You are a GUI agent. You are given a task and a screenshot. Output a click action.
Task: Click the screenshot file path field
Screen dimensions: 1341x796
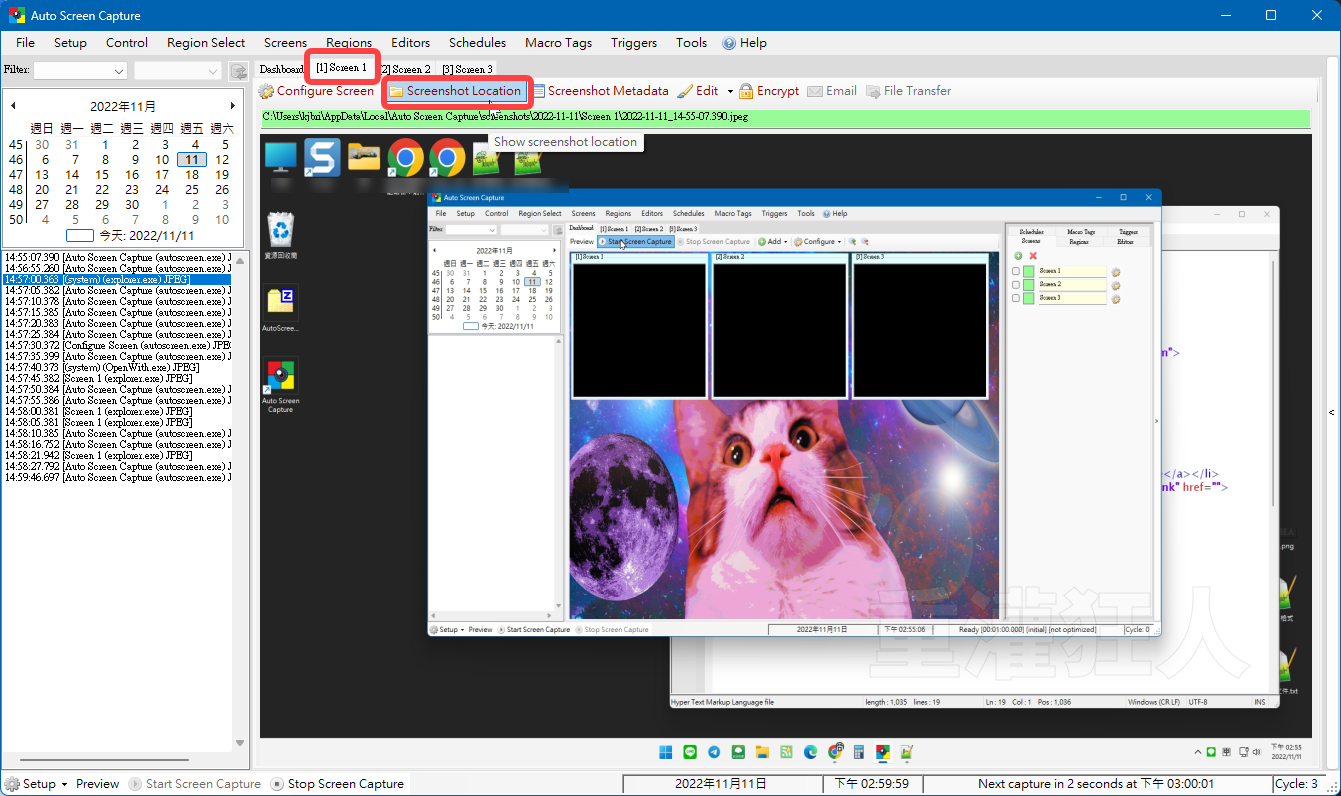coord(784,117)
